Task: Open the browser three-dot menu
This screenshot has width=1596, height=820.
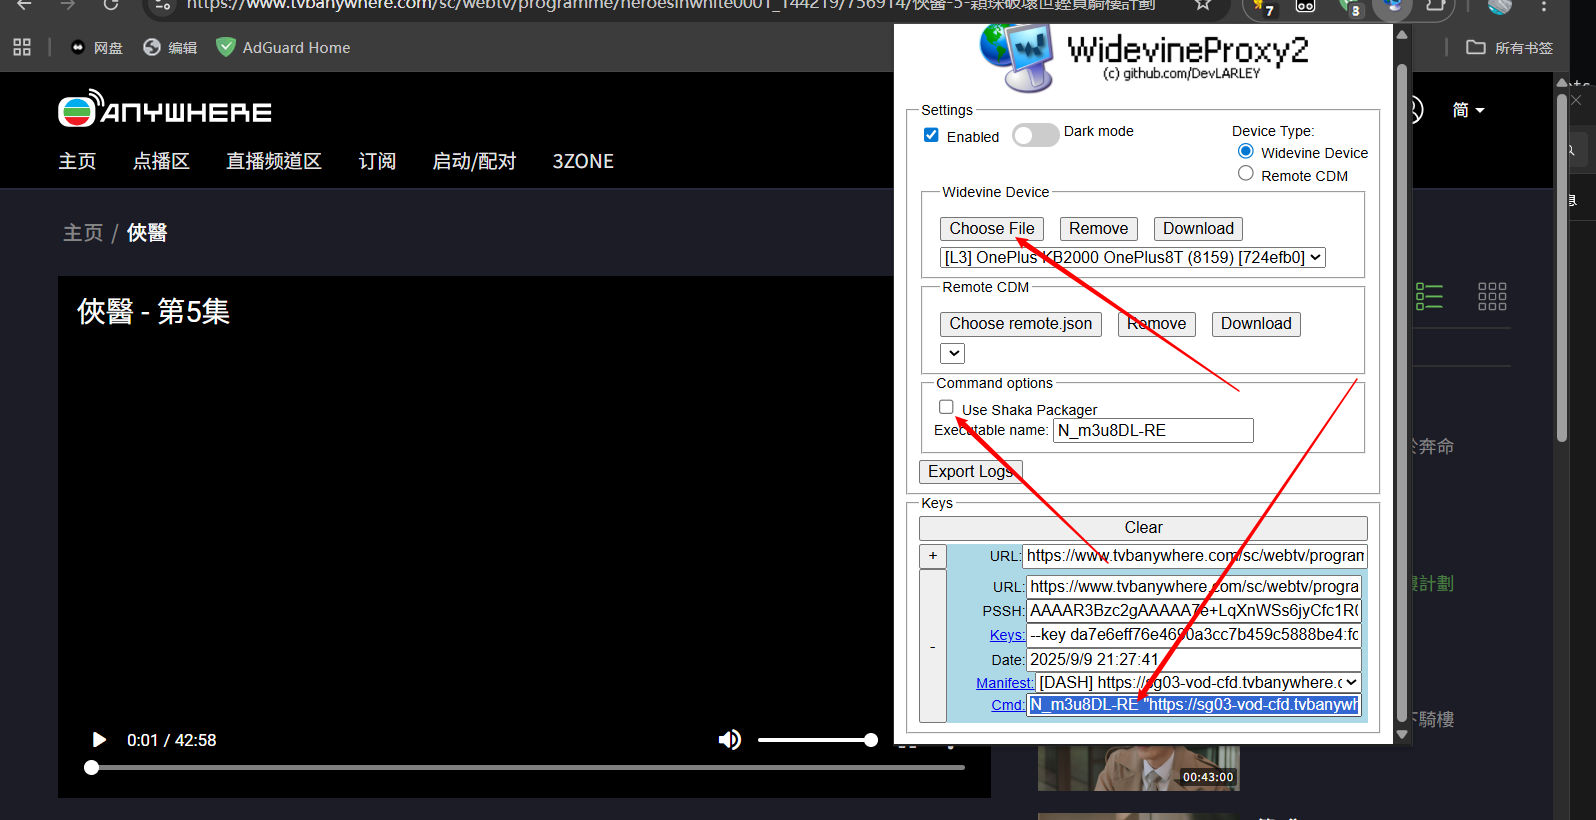Action: click(1544, 6)
